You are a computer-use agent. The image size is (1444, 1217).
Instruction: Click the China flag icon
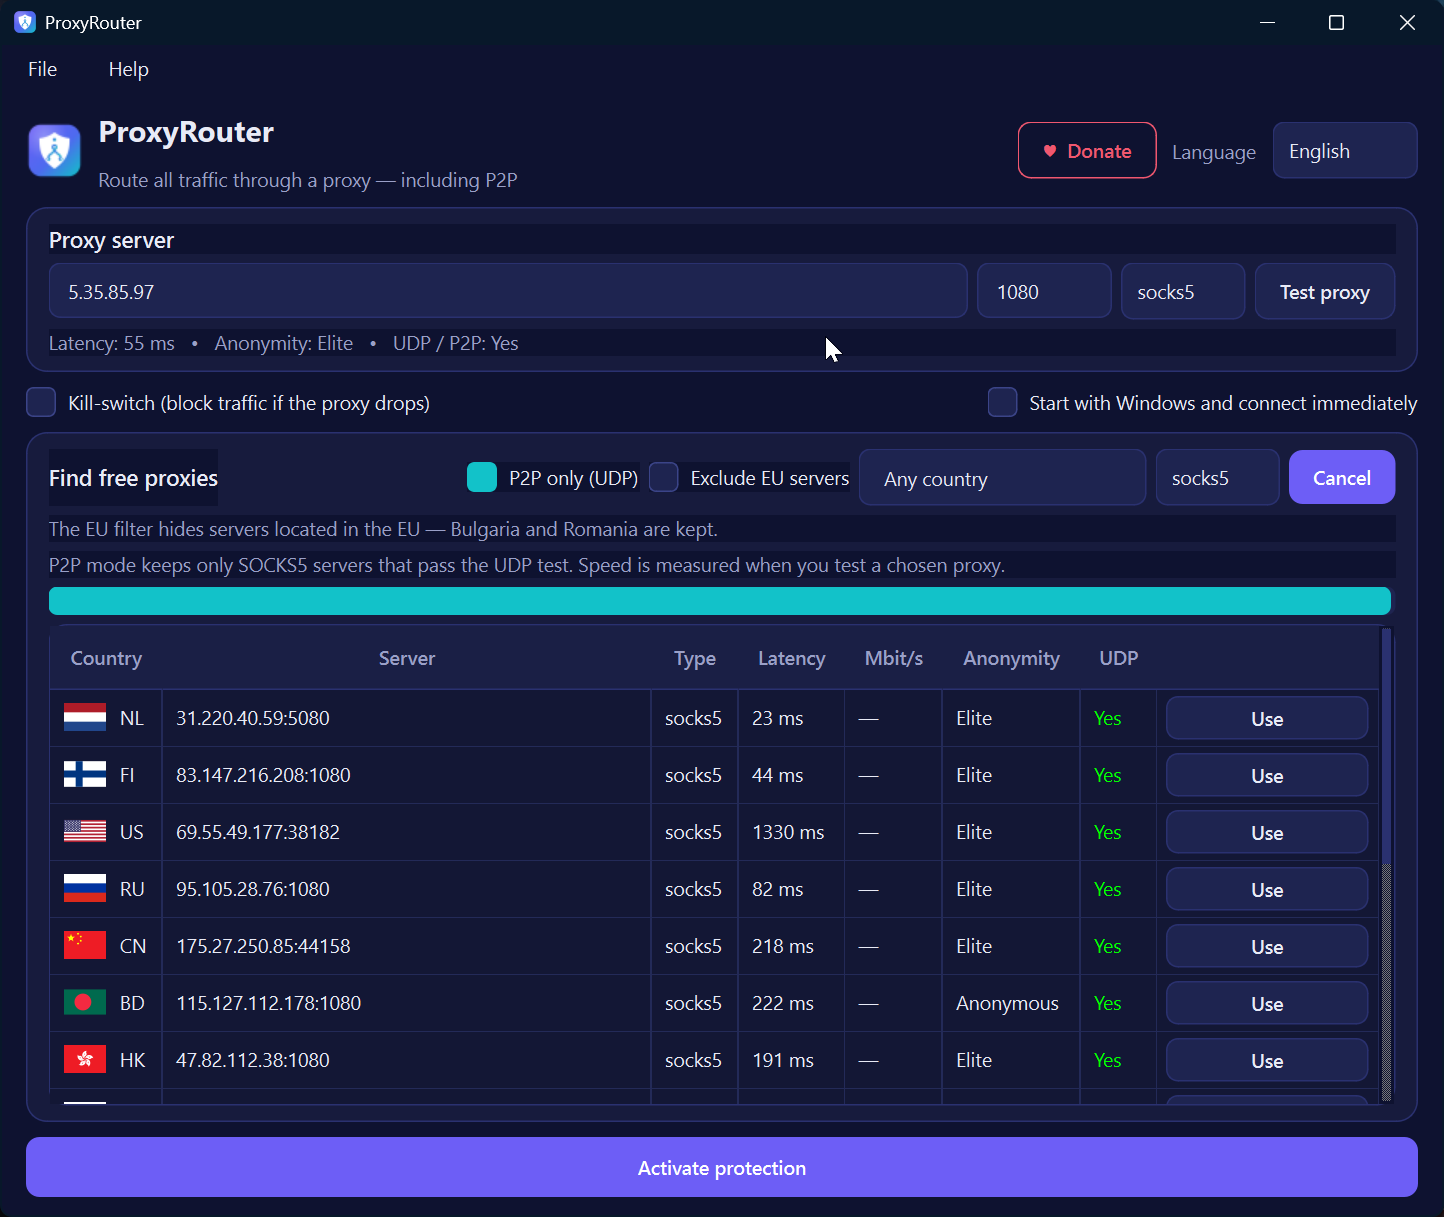85,946
